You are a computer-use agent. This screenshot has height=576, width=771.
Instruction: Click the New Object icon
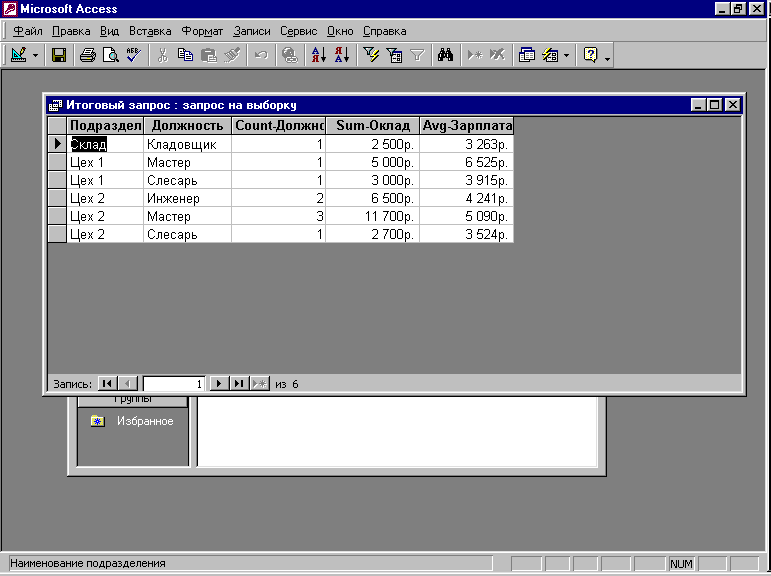(550, 55)
